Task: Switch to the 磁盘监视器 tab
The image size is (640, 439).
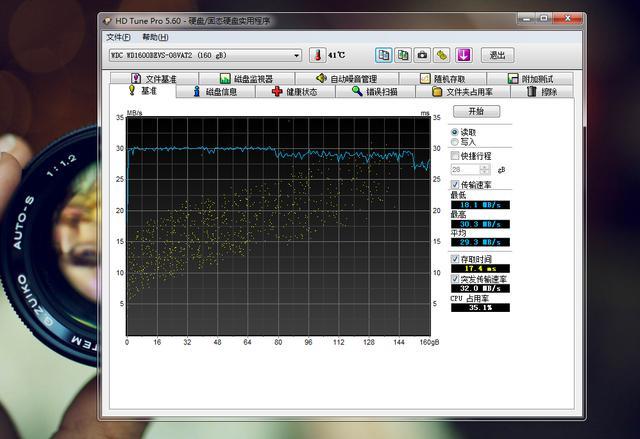Action: pyautogui.click(x=247, y=78)
